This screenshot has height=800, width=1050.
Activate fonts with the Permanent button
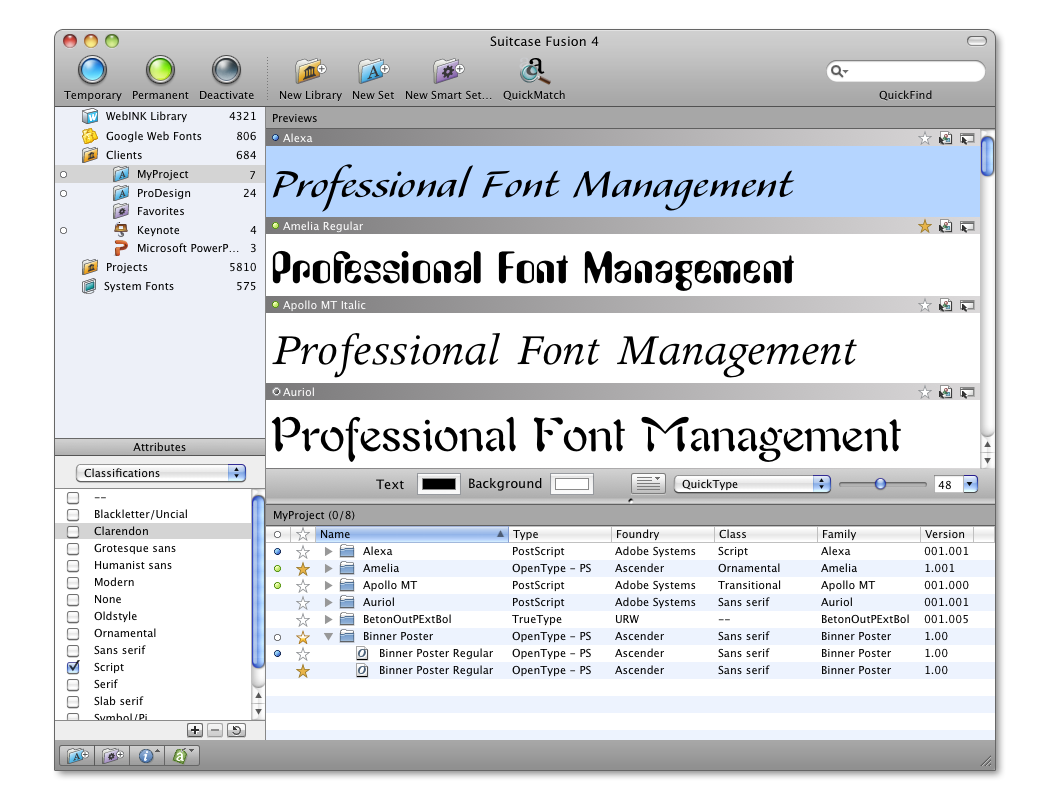pyautogui.click(x=160, y=70)
